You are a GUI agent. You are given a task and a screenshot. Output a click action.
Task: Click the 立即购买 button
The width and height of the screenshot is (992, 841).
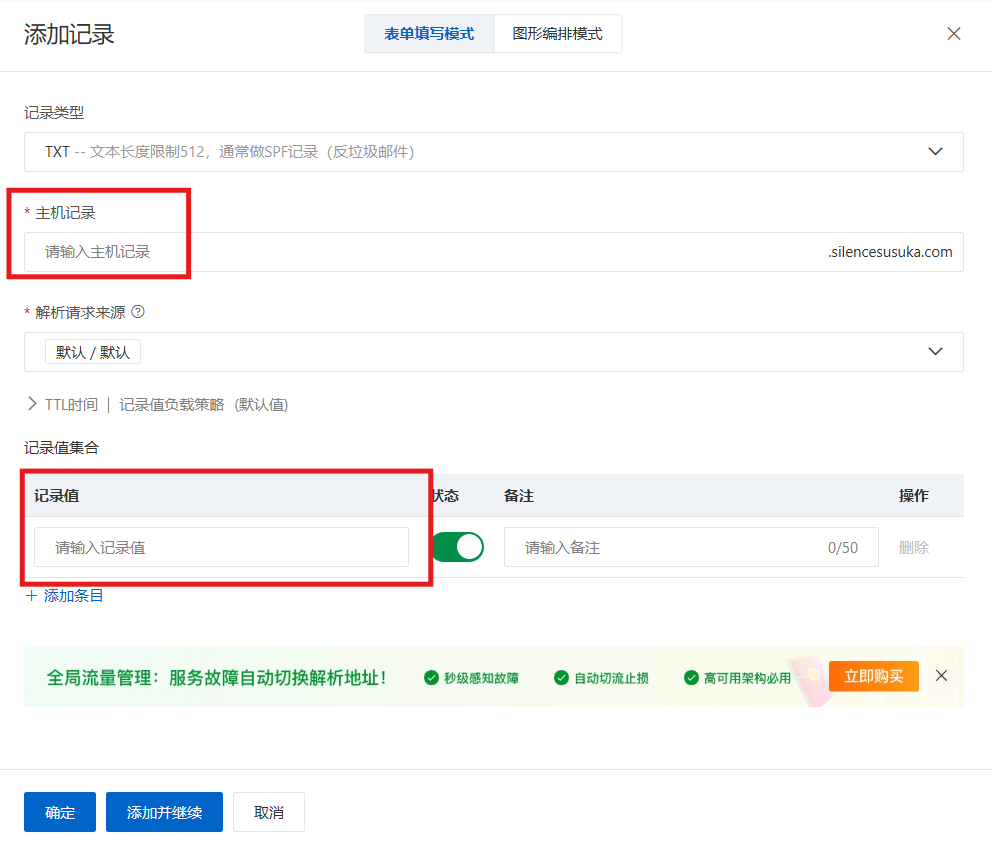(x=873, y=677)
